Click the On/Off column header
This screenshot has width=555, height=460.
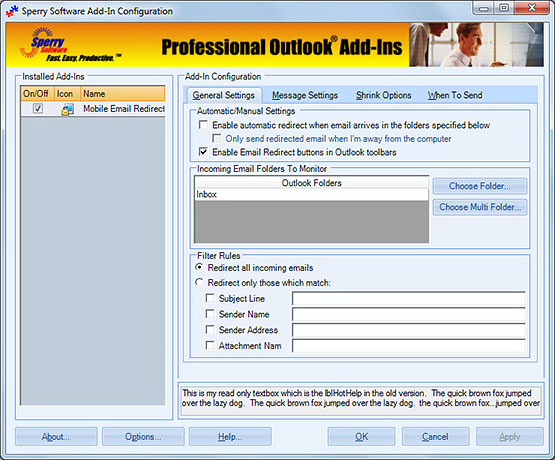click(37, 94)
